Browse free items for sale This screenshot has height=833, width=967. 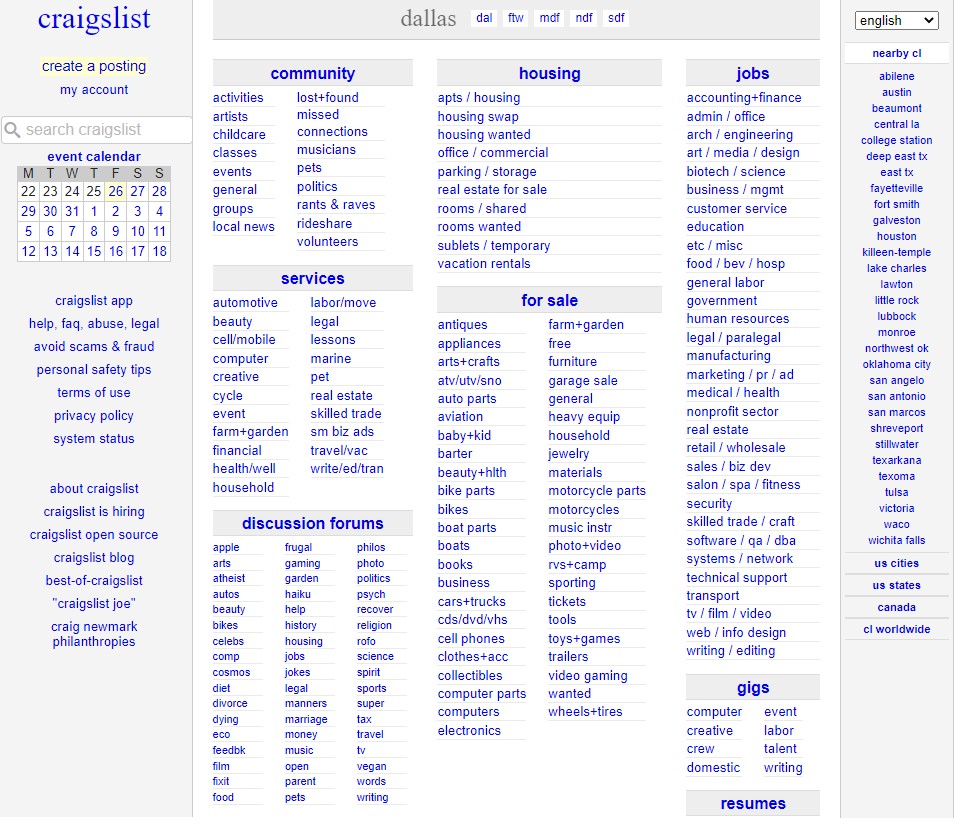559,343
